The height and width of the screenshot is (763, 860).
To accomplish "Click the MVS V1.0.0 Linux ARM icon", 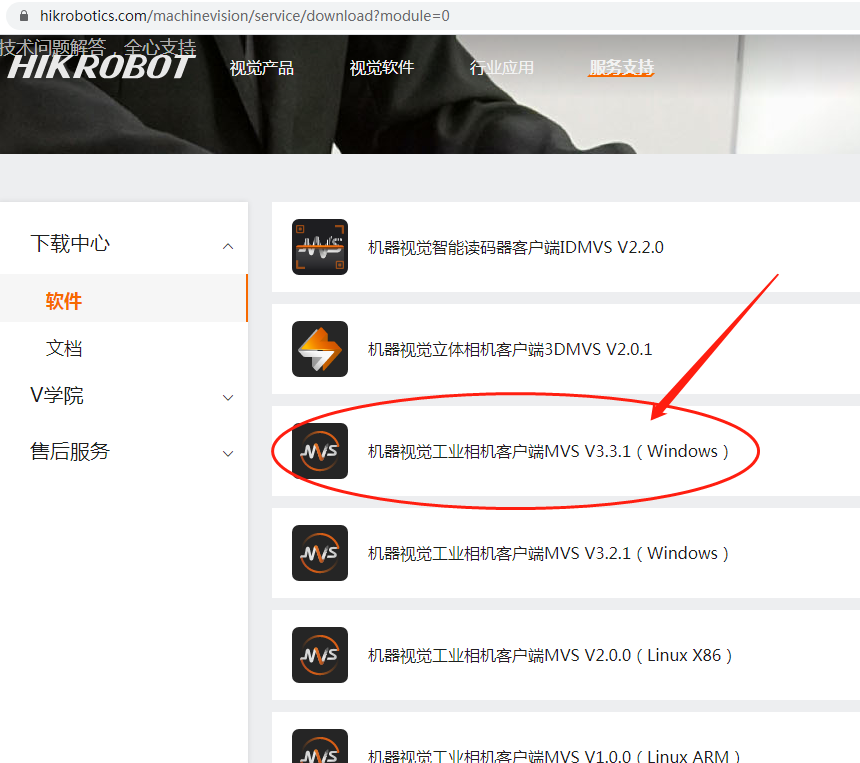I will point(320,748).
